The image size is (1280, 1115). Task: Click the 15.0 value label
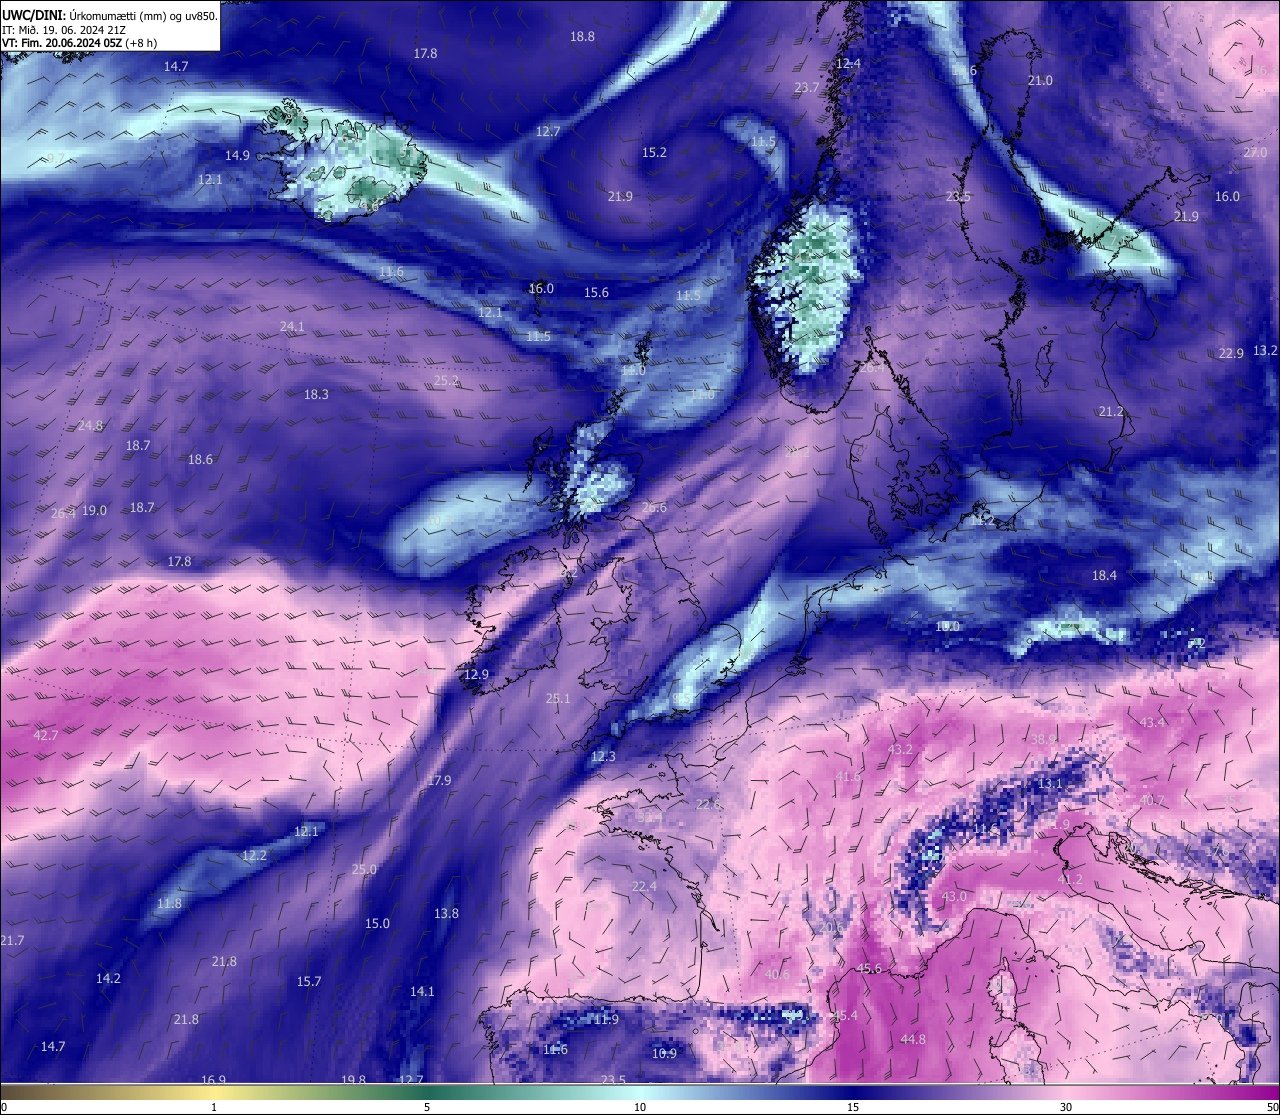pyautogui.click(x=377, y=923)
